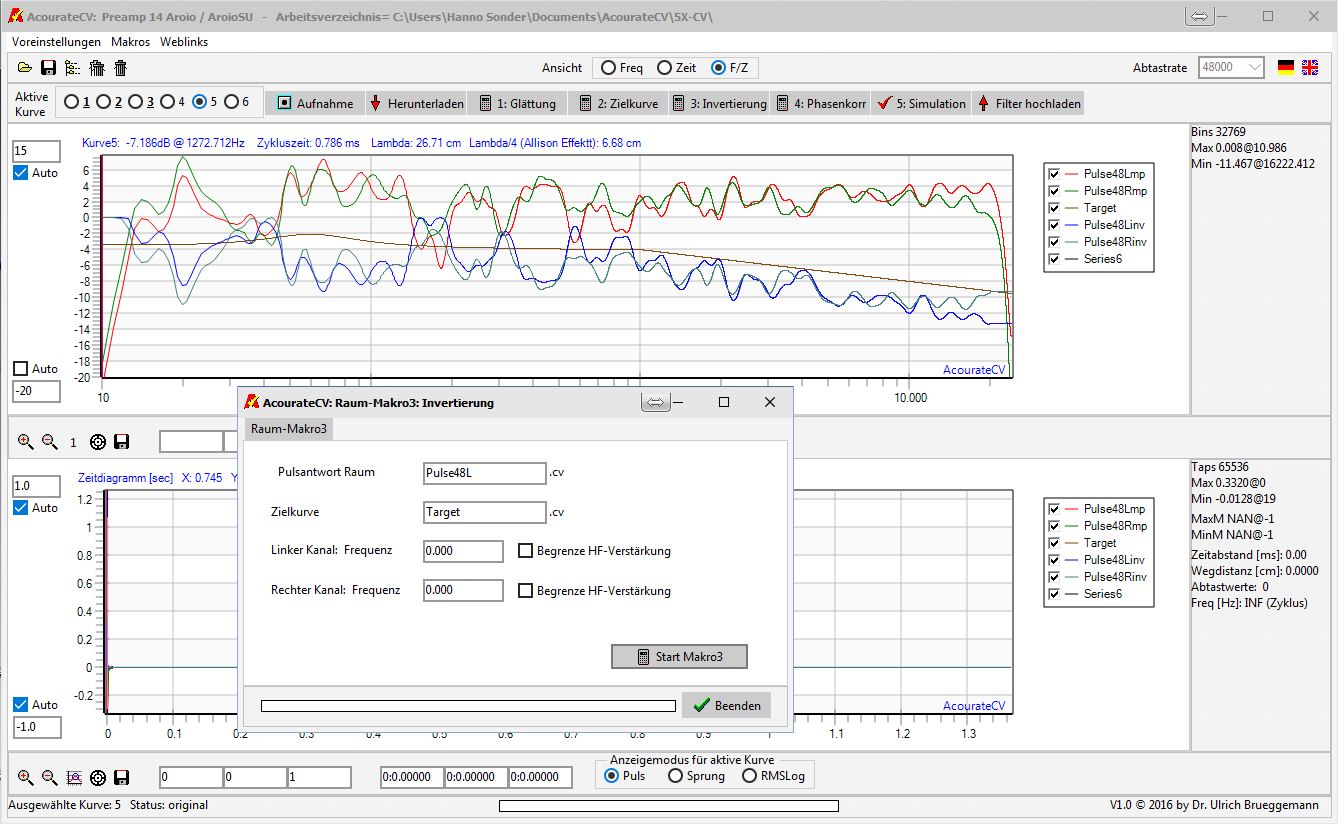Click 'Bins 32769' info text
The width and height of the screenshot is (1338, 824).
point(1220,132)
